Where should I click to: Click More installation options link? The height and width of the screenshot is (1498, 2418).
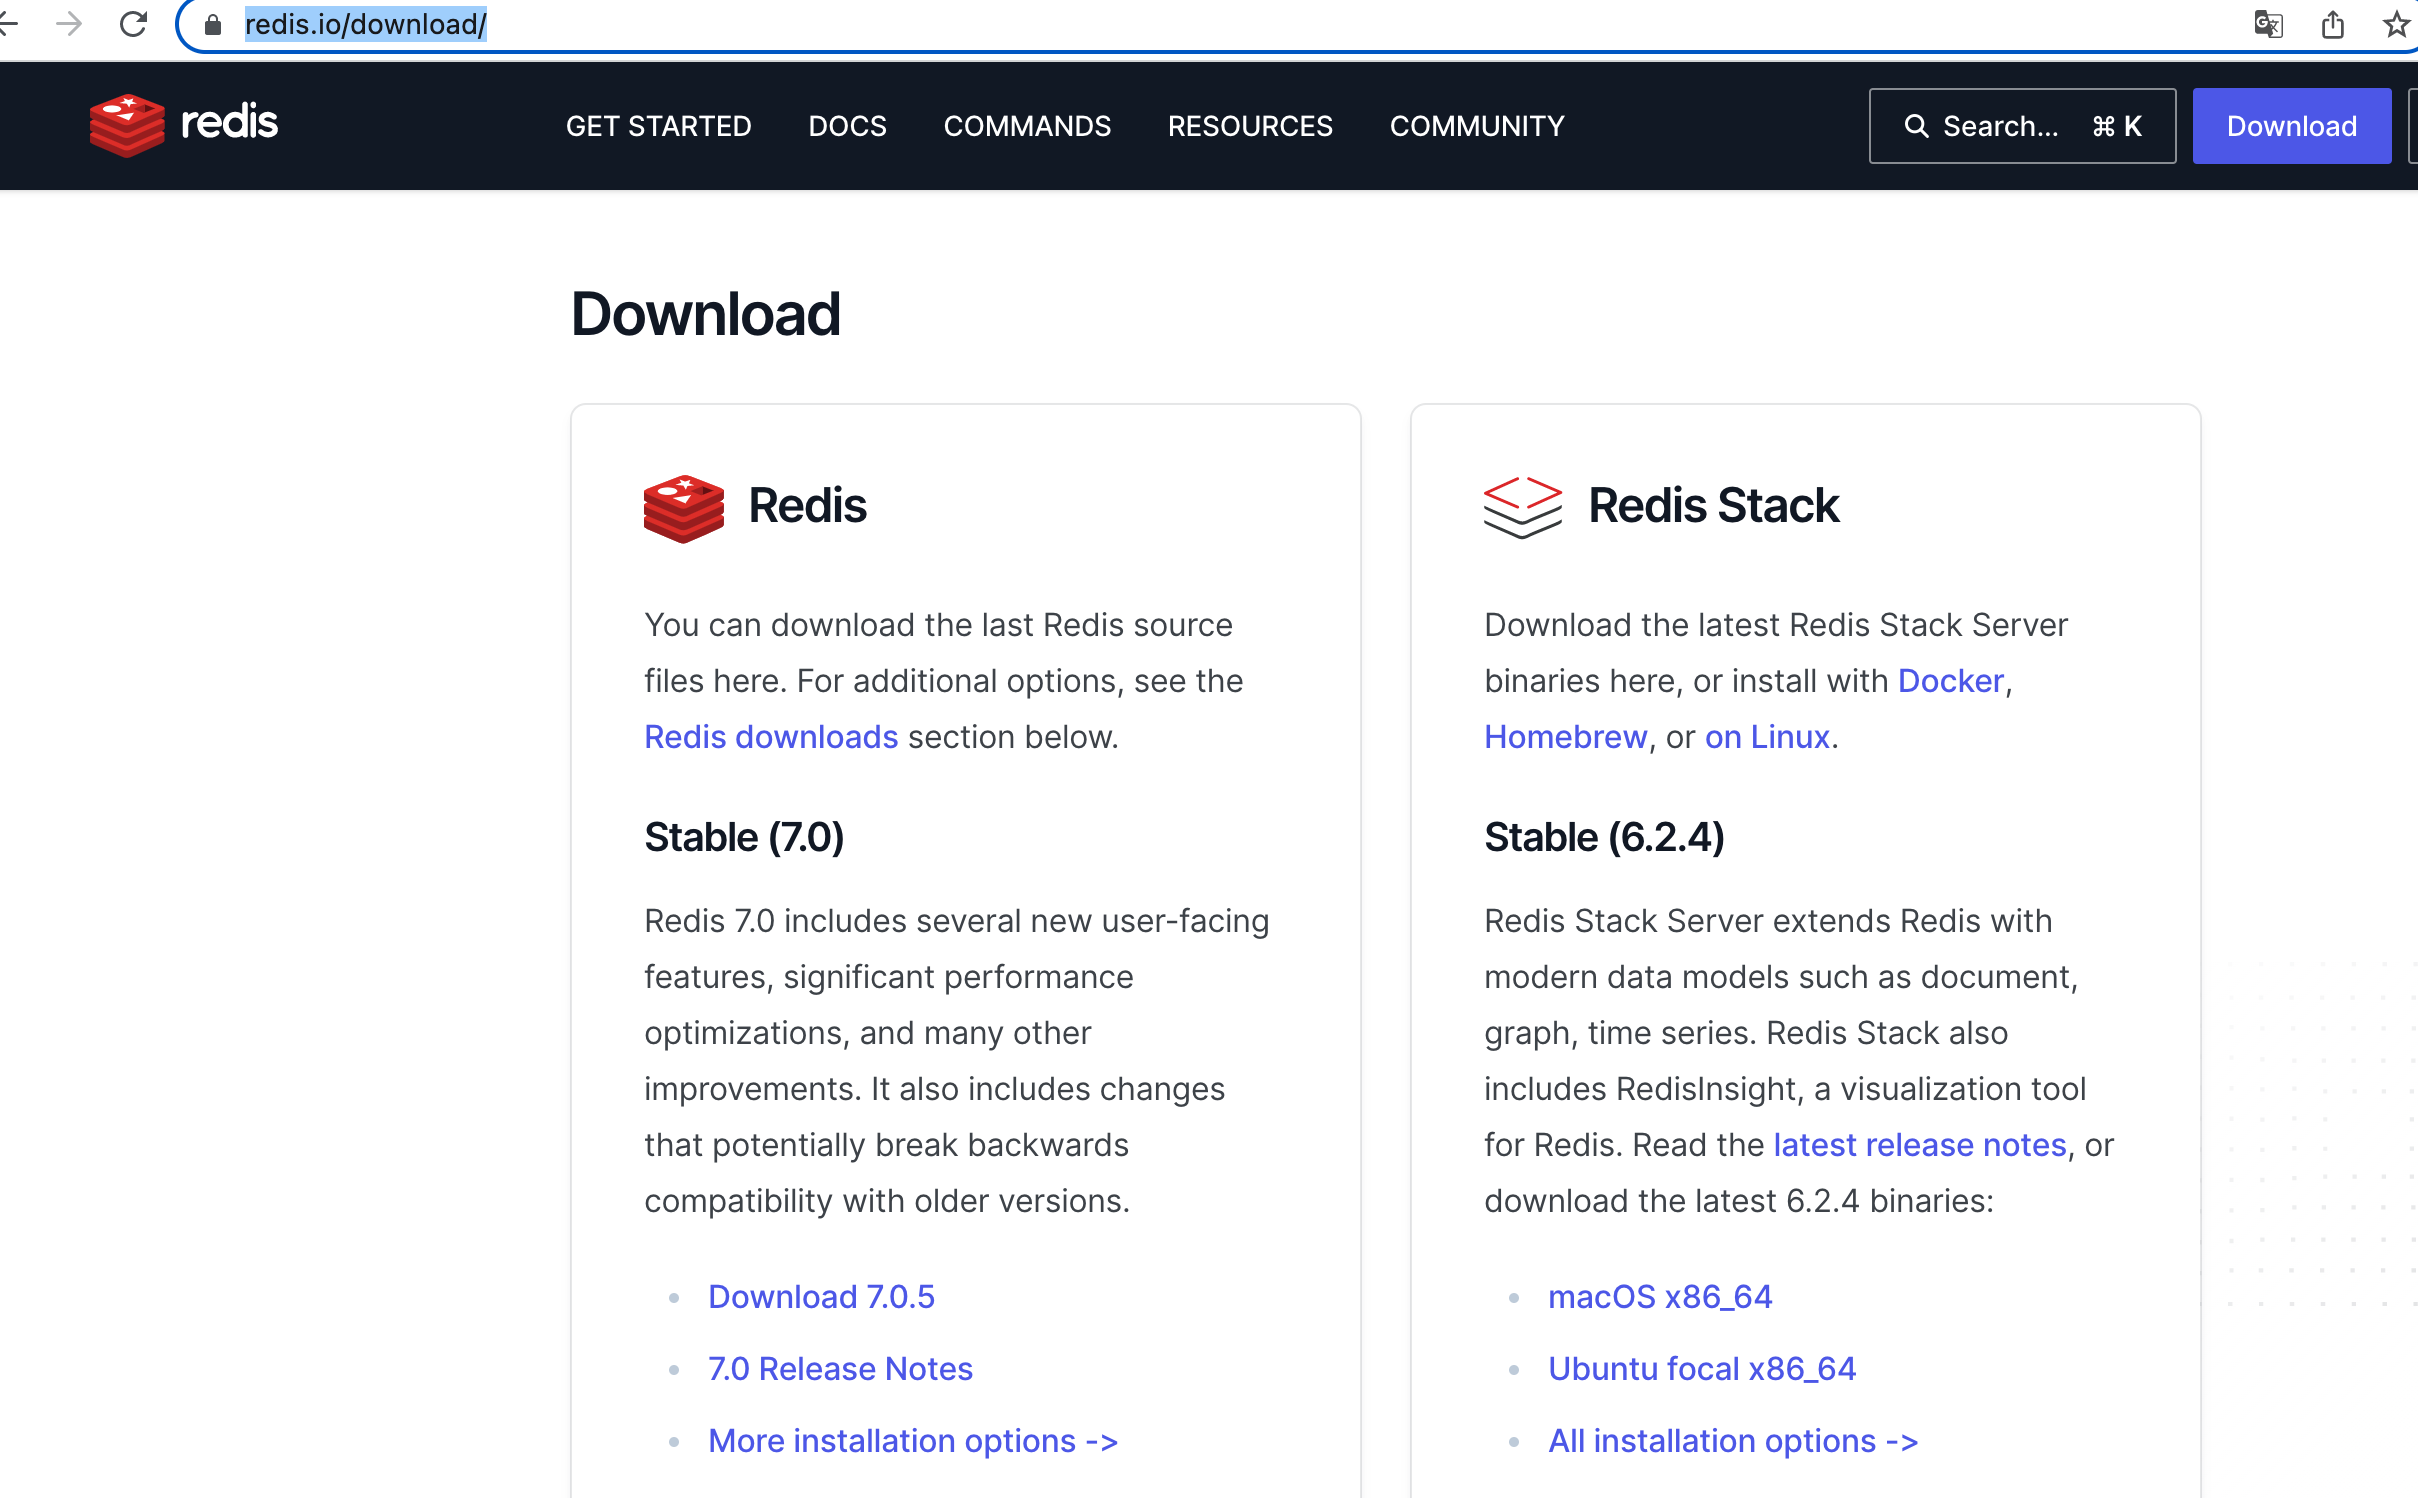913,1441
